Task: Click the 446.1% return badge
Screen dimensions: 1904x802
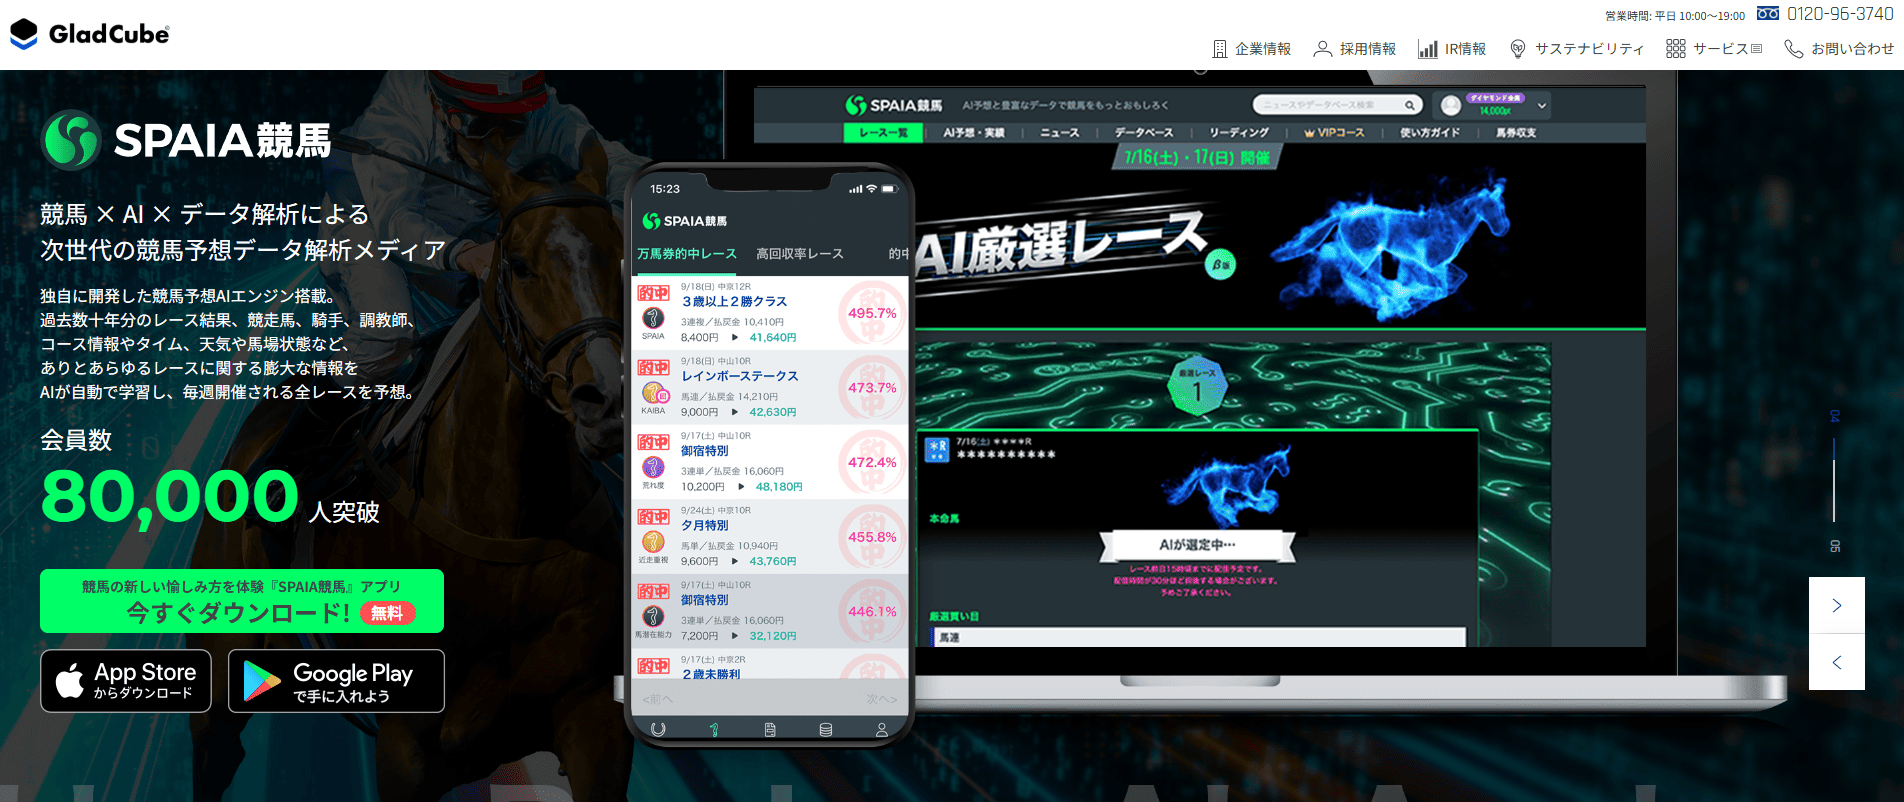Action: click(872, 612)
